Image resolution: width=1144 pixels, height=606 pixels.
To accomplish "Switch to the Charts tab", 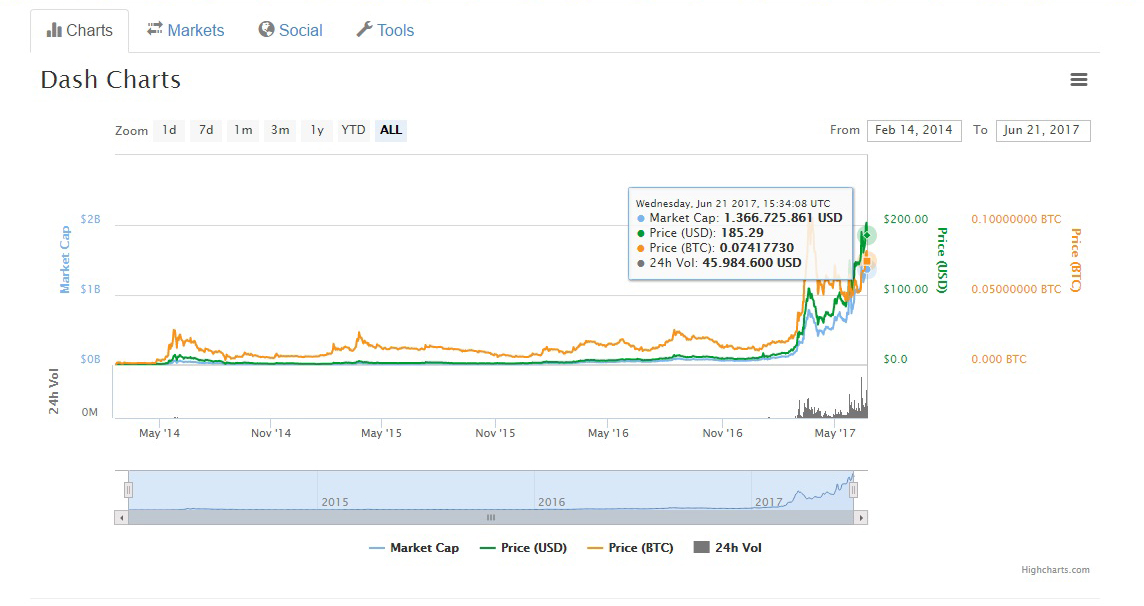I will [80, 31].
